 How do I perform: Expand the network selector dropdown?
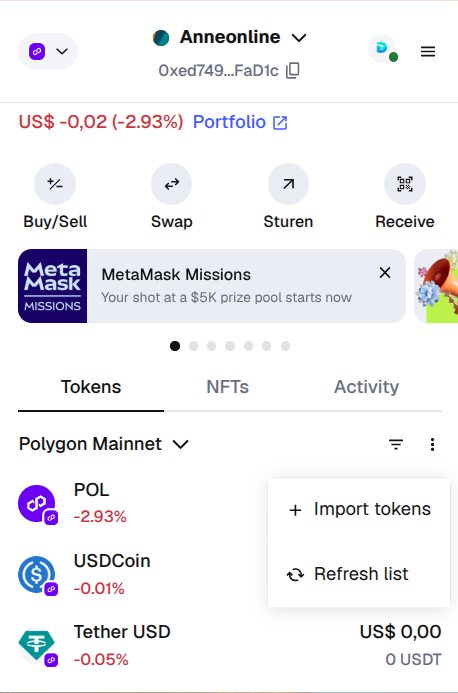(48, 51)
